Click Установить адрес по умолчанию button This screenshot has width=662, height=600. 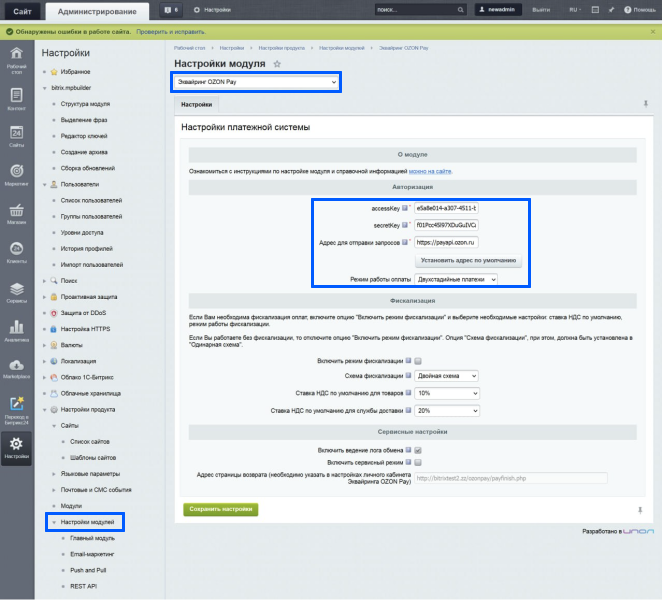click(468, 260)
